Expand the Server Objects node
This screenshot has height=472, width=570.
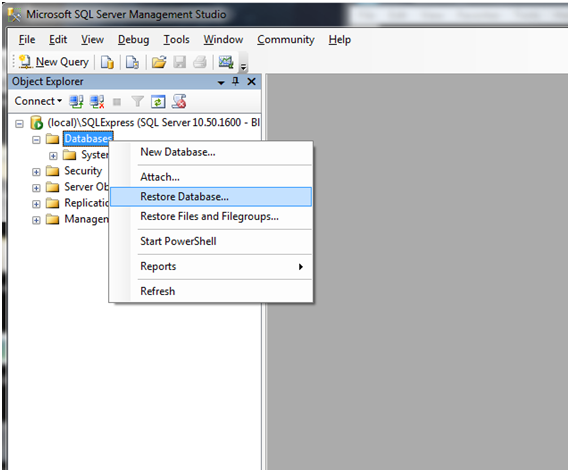[x=36, y=188]
